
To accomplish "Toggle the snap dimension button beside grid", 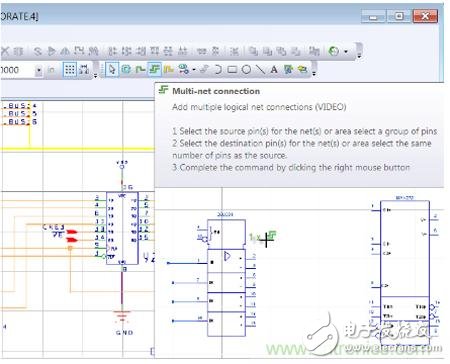I will 84,70.
